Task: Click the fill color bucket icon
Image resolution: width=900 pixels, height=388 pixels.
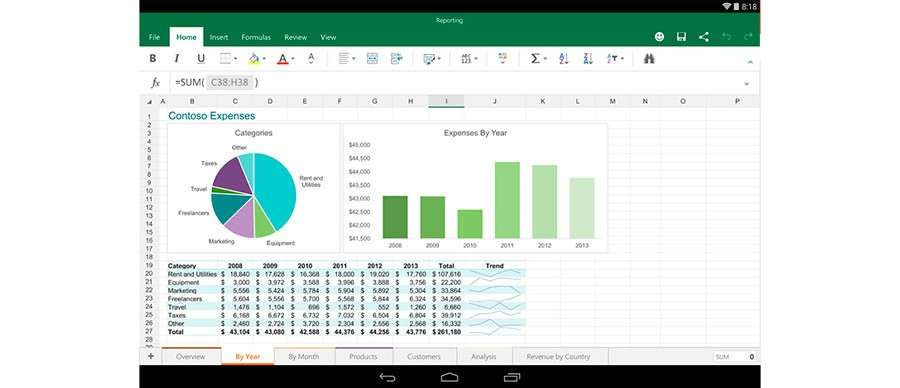Action: click(254, 59)
